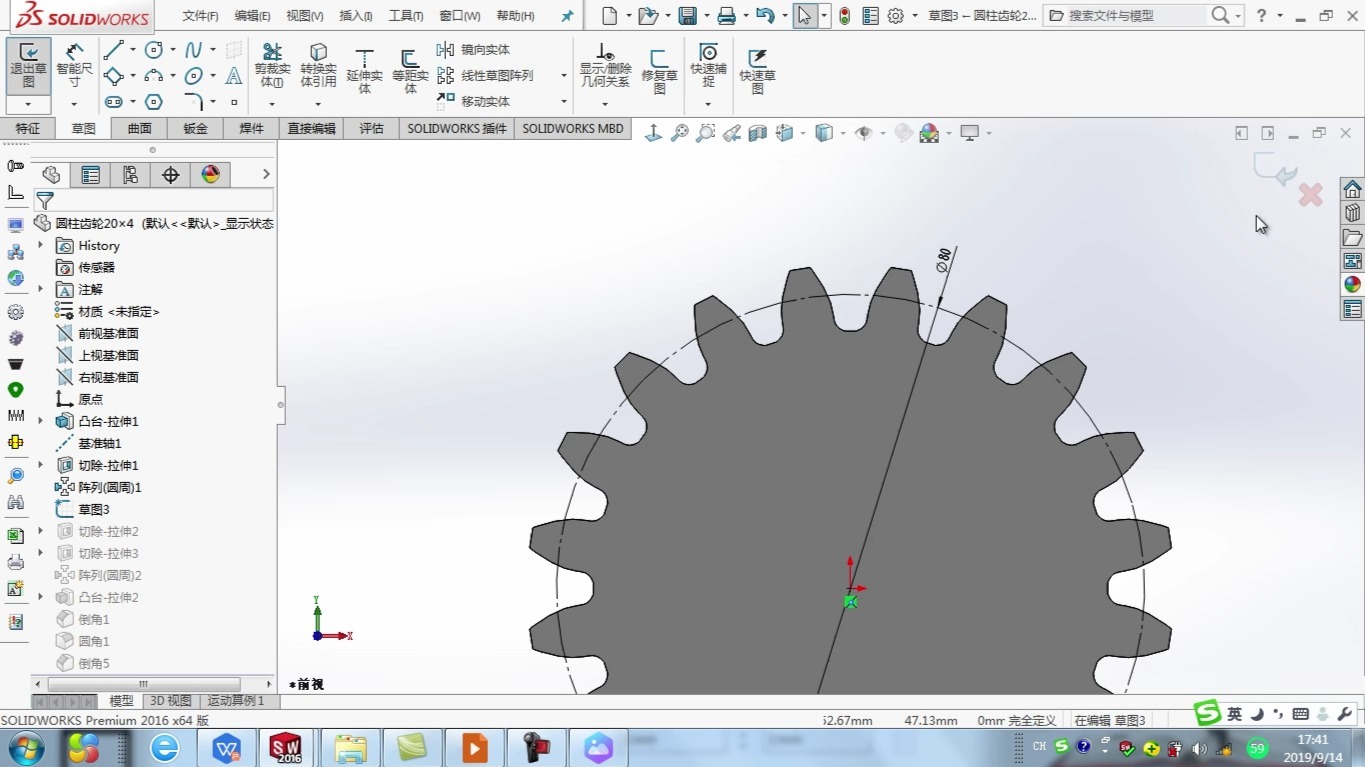
Task: Switch to the 运动算例 1 bottom tab
Action: tap(236, 701)
